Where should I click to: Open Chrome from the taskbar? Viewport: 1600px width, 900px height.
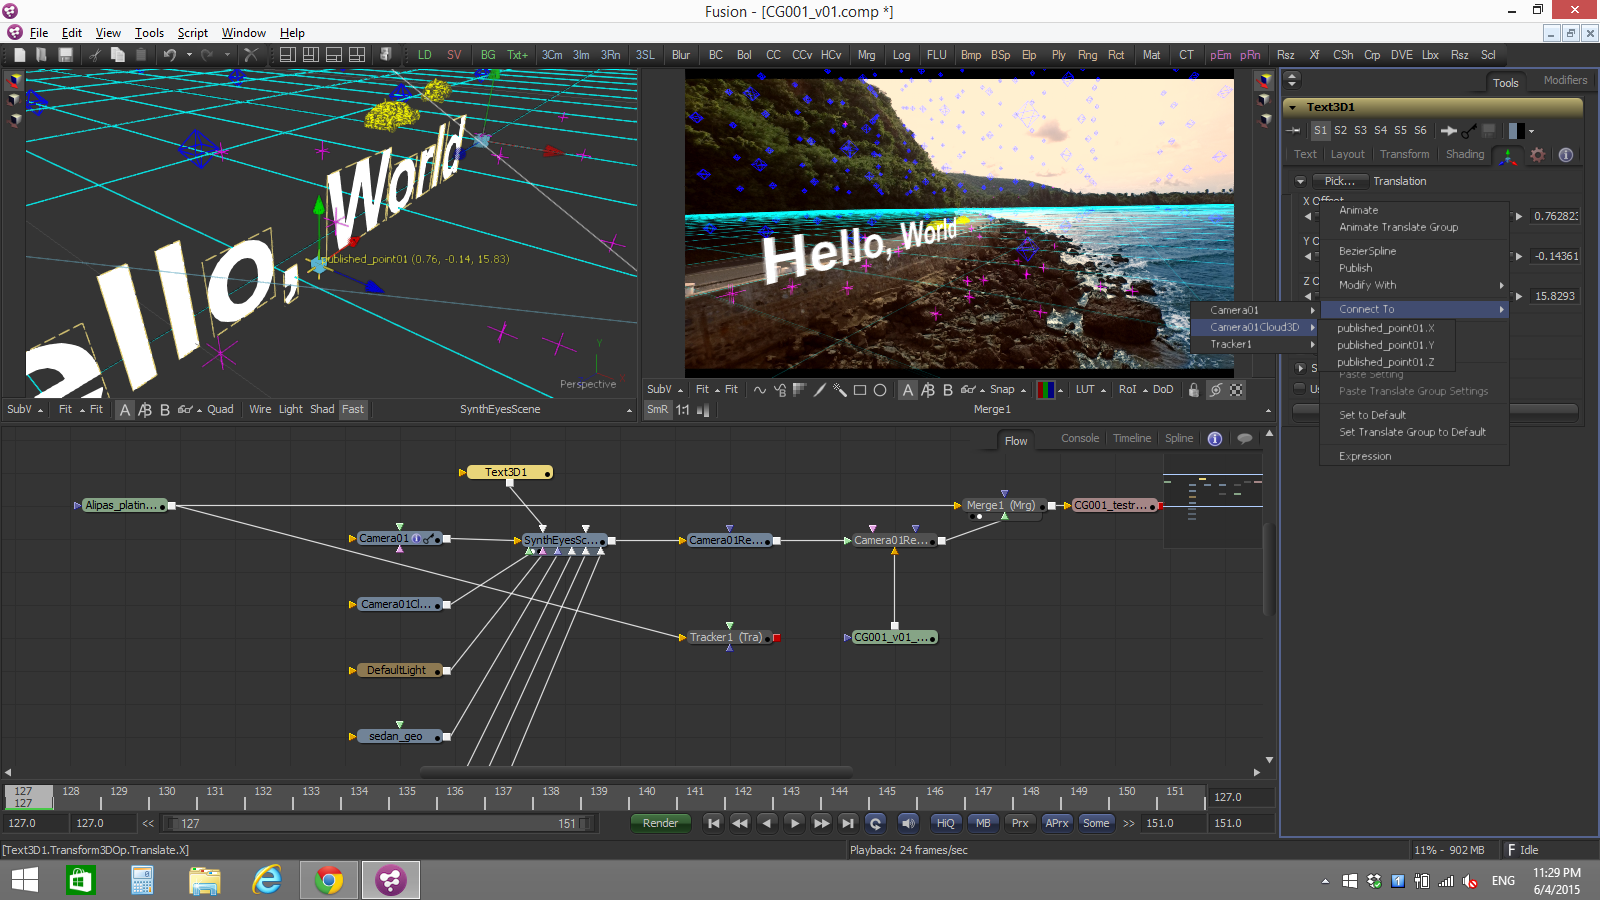point(329,880)
